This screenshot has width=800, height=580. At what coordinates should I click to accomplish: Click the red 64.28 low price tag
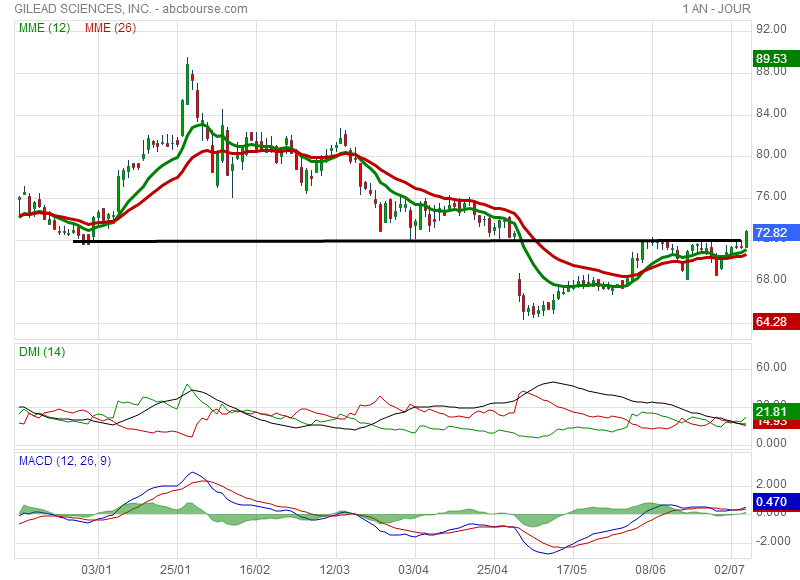point(776,321)
